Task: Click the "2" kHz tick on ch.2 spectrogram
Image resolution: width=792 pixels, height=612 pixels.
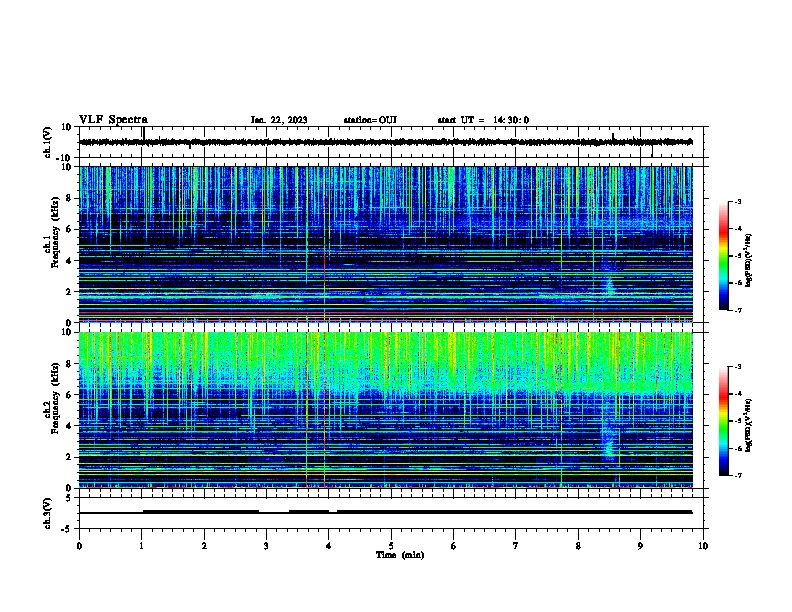Action: [70, 457]
